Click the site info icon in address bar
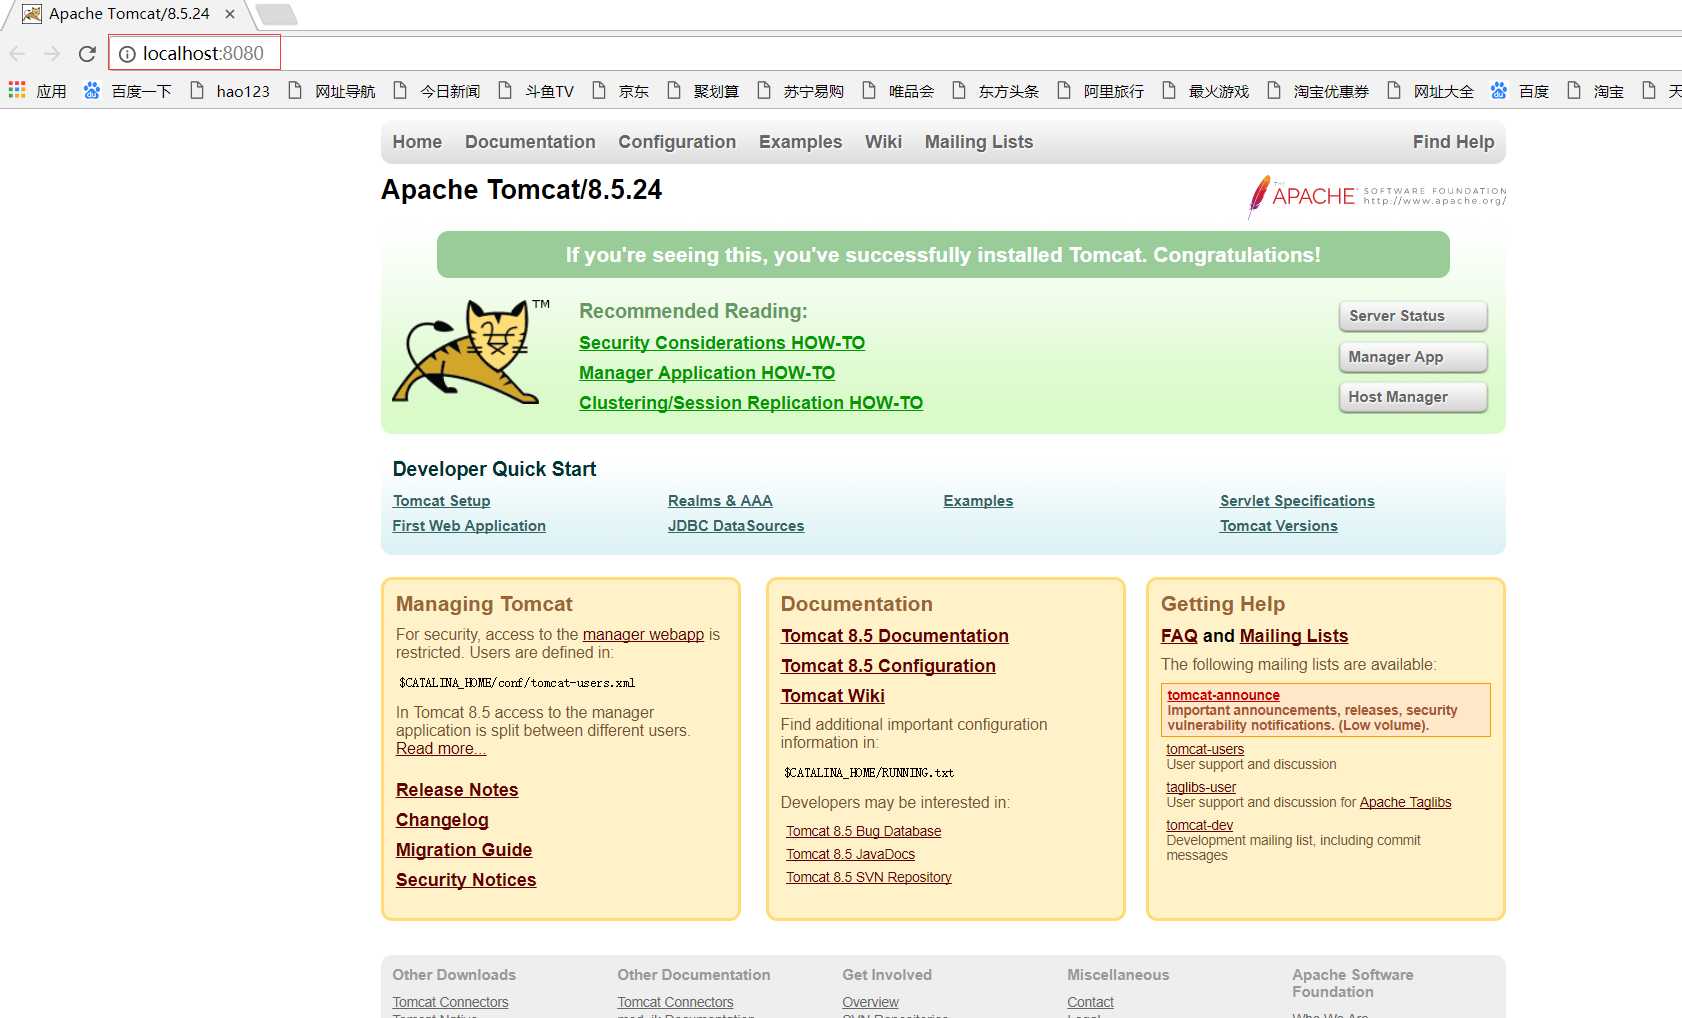Image resolution: width=1682 pixels, height=1018 pixels. (x=127, y=54)
